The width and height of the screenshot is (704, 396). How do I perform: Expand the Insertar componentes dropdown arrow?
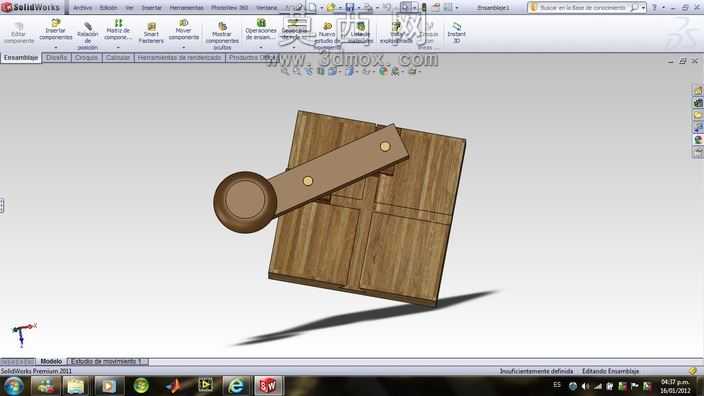click(56, 47)
